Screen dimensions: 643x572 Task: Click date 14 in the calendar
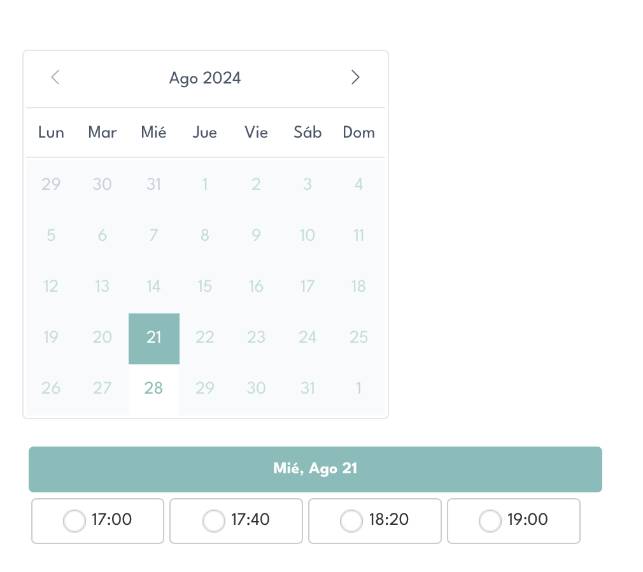pos(153,286)
